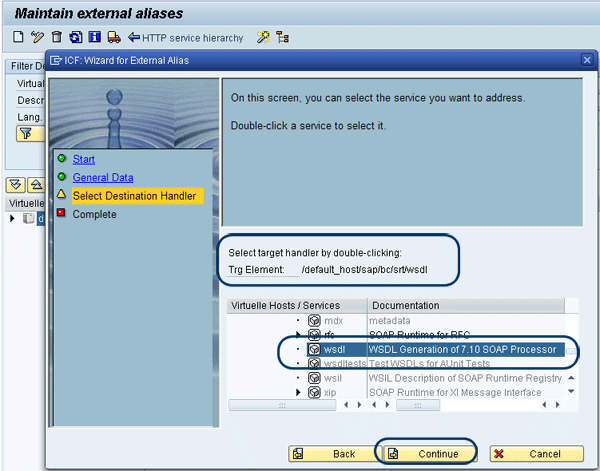Select the wsil service entry
This screenshot has width=600, height=471.
click(333, 378)
